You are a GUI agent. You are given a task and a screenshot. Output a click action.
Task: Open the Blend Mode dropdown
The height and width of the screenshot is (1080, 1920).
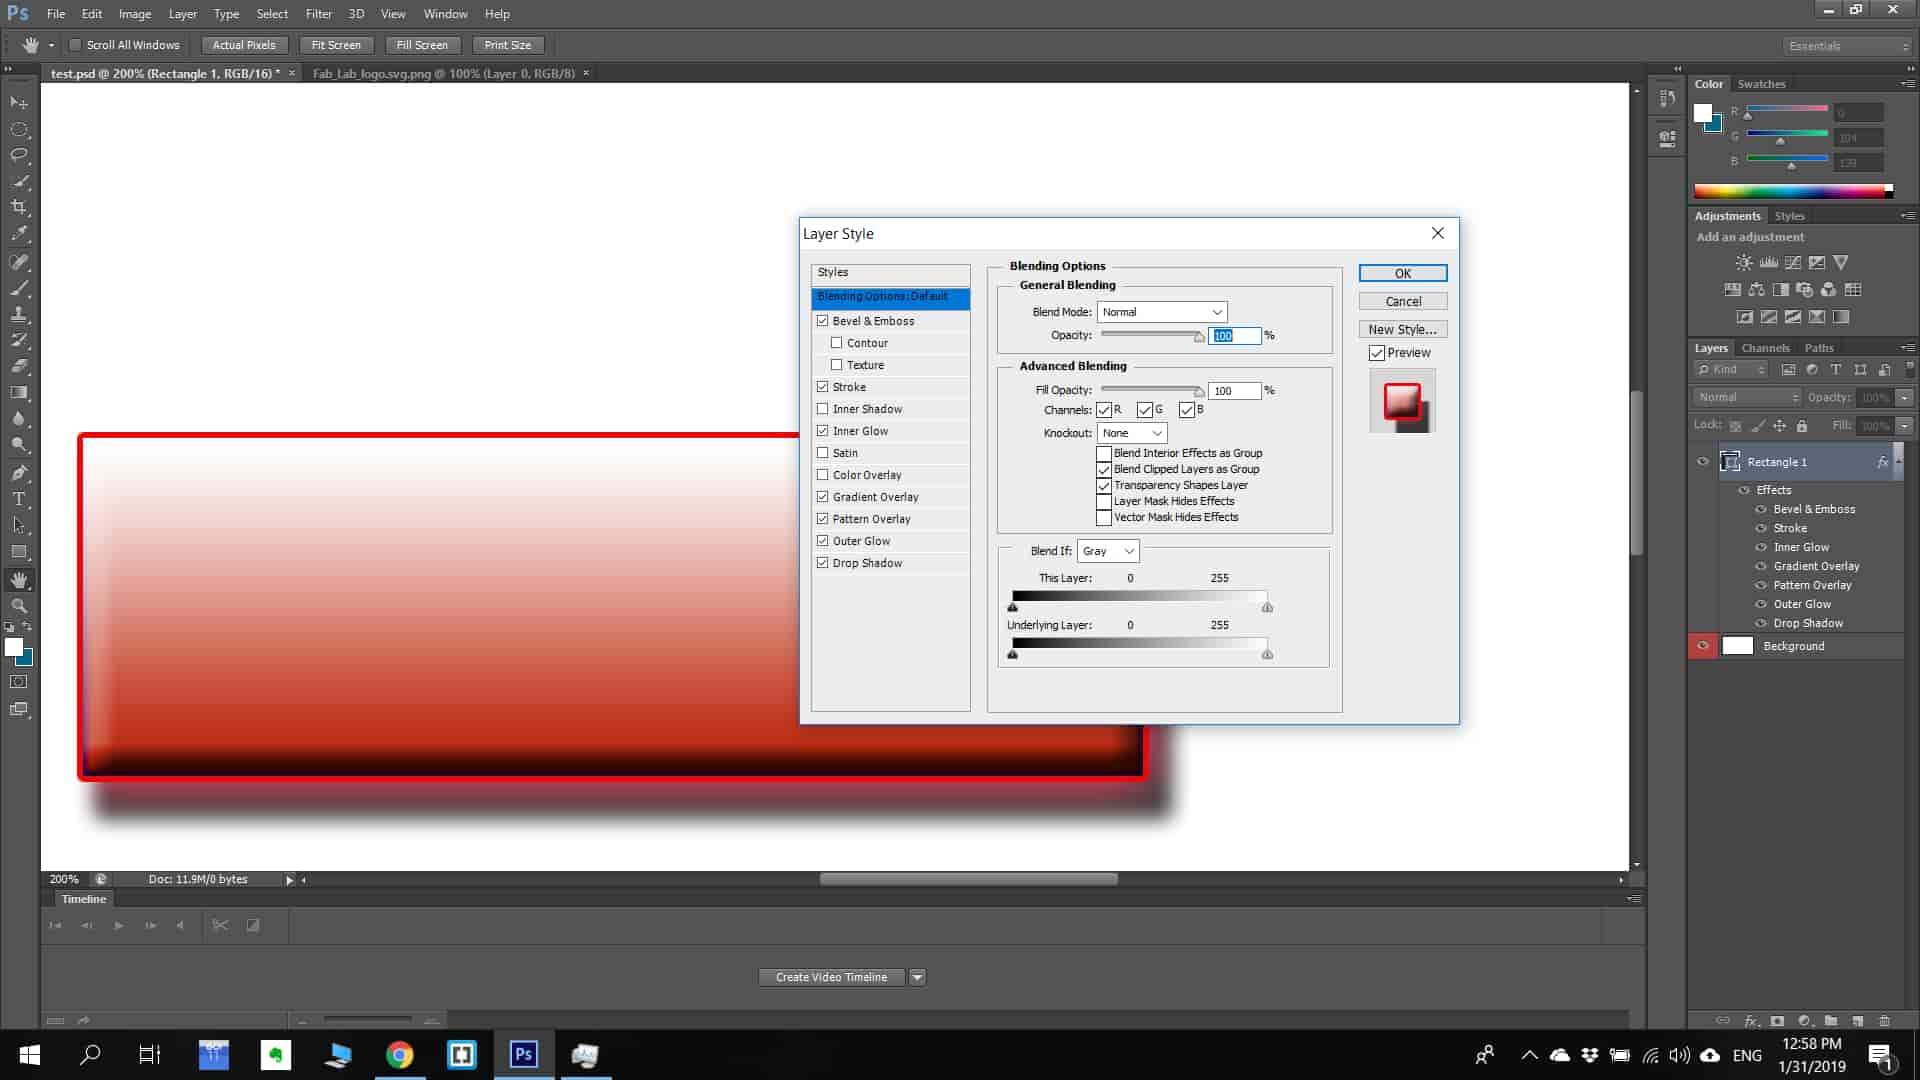pyautogui.click(x=1161, y=312)
